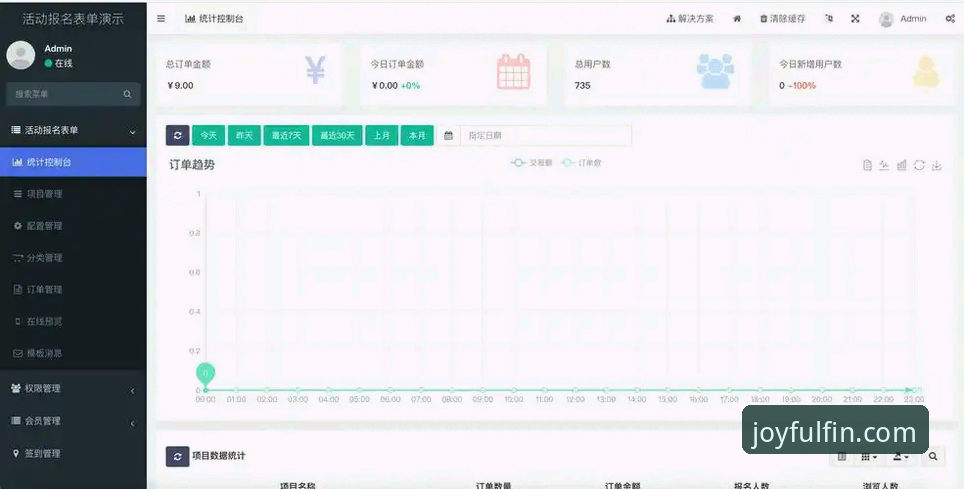The image size is (964, 489).
Task: Click the Admin avatar in the sidebar
Action: click(x=21, y=55)
